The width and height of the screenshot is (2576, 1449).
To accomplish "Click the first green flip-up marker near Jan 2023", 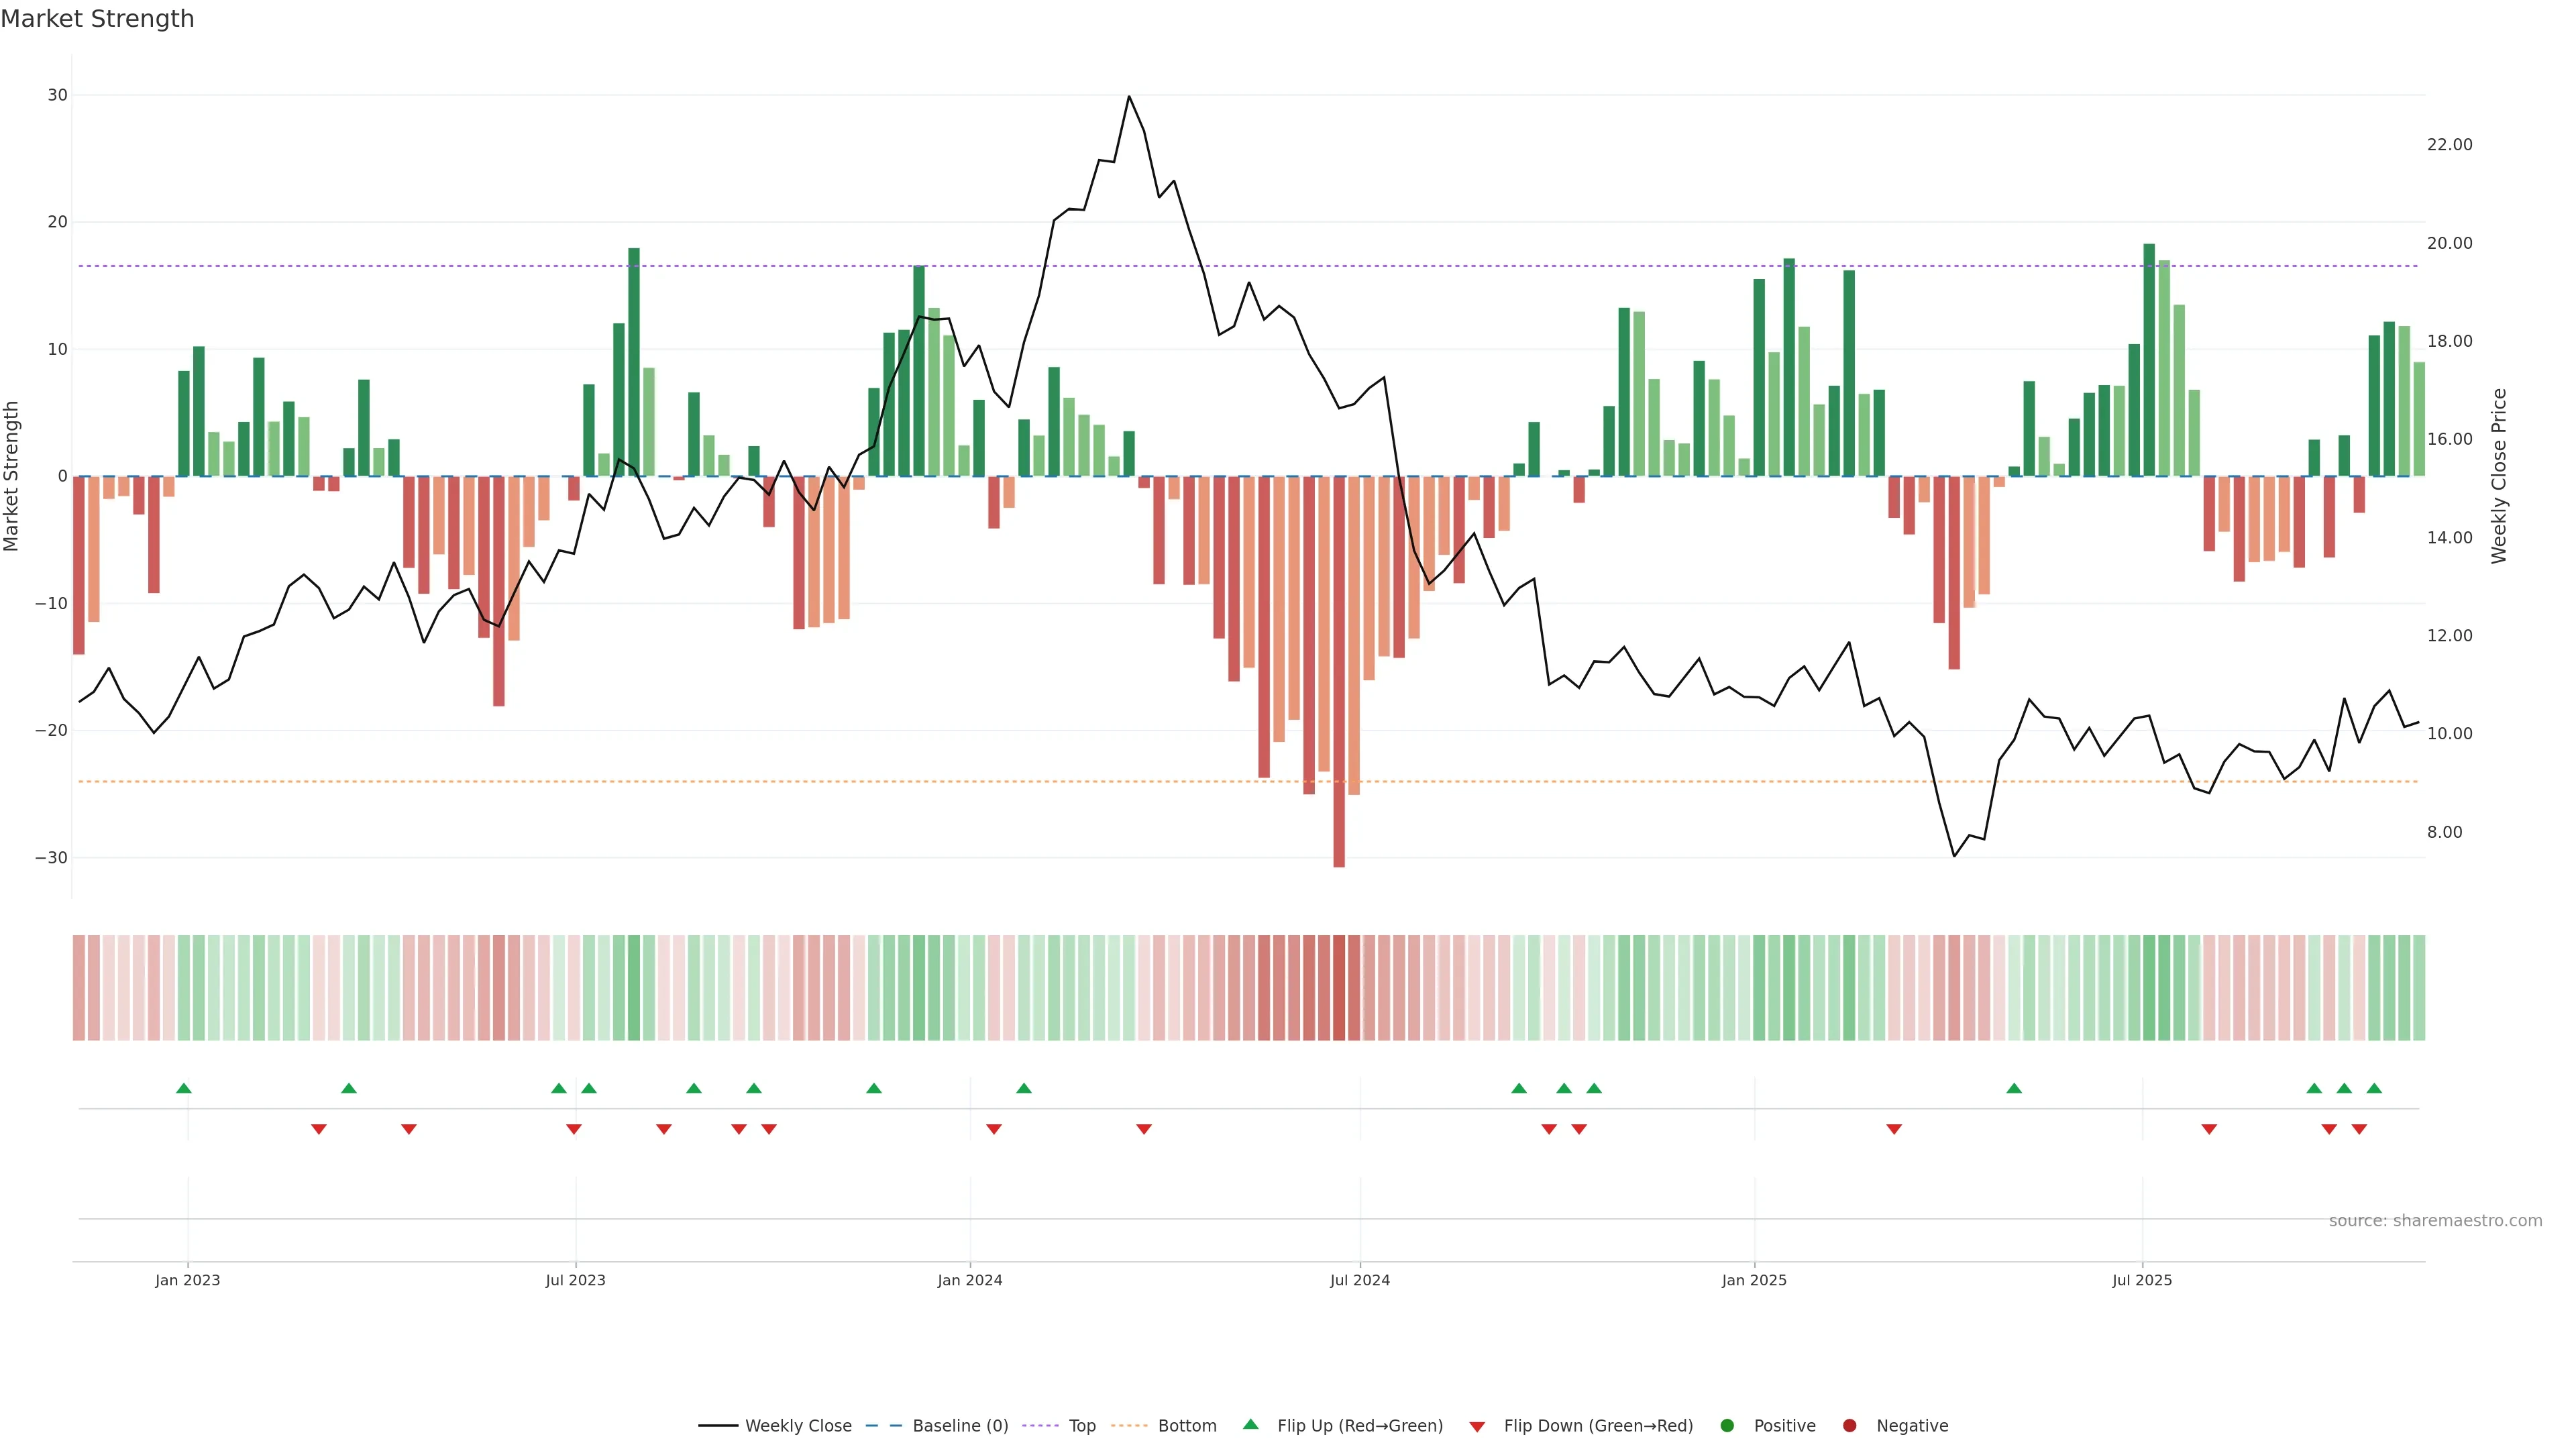I will tap(184, 1088).
